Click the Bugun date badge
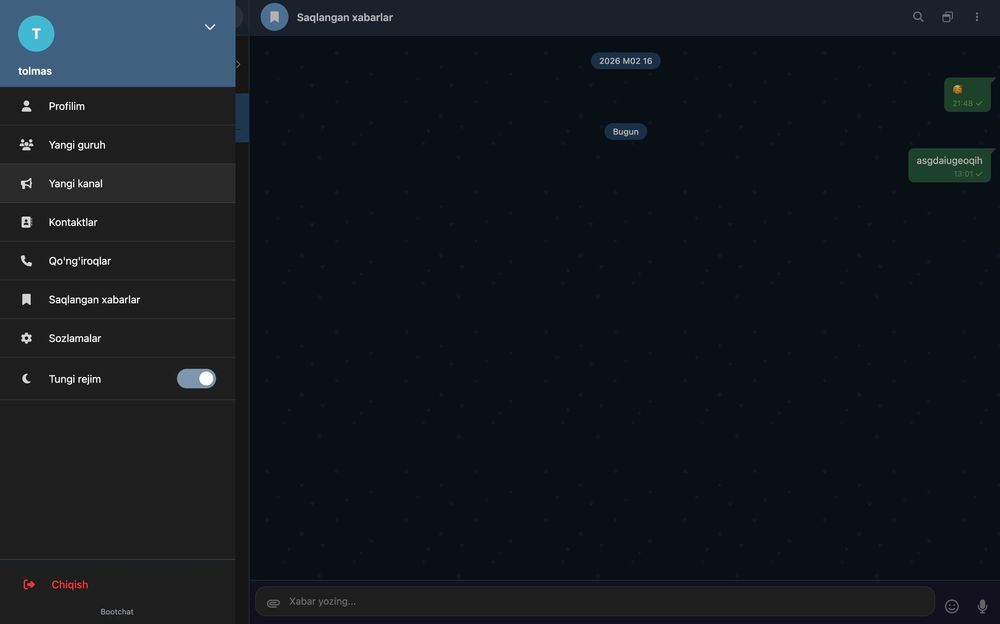This screenshot has width=1000, height=624. coord(625,131)
